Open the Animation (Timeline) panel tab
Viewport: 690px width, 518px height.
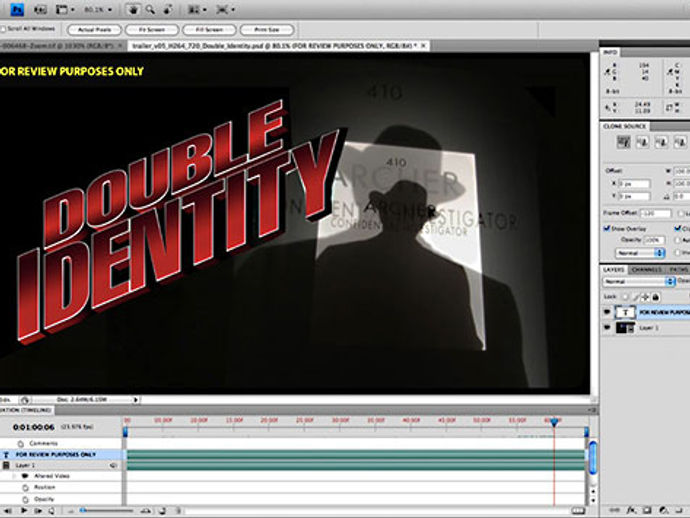pyautogui.click(x=26, y=410)
